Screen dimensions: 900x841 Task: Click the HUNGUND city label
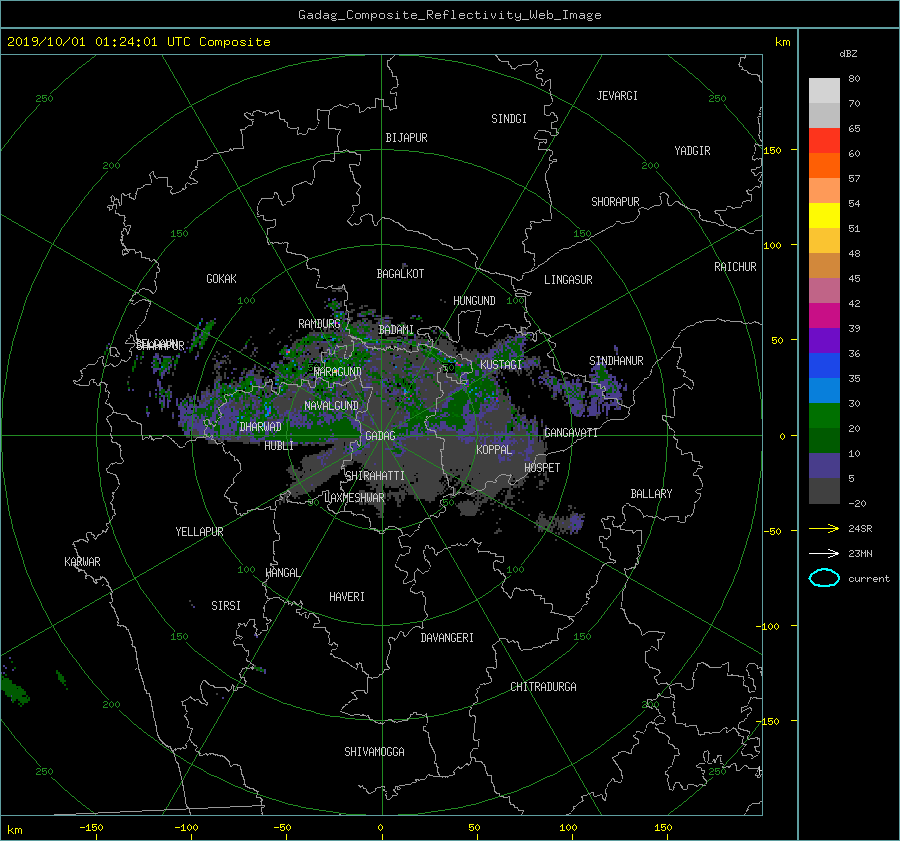pos(474,300)
